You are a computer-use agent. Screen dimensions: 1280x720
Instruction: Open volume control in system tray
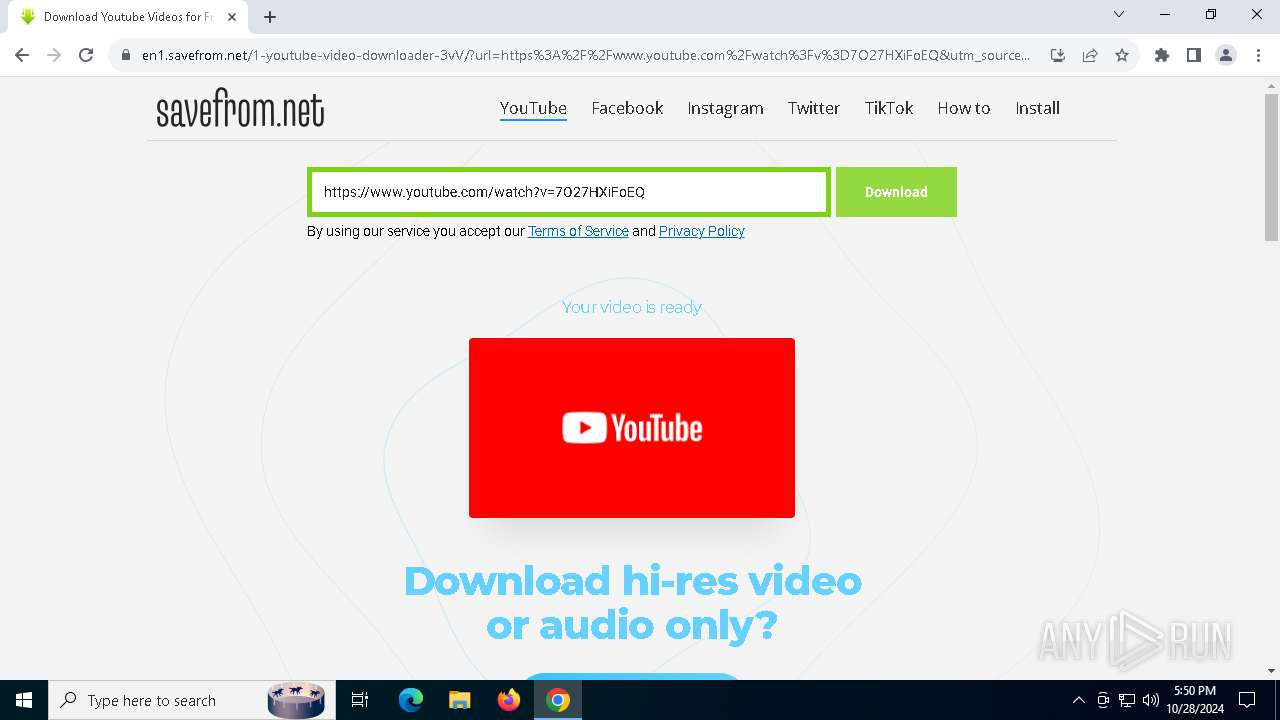coord(1151,700)
